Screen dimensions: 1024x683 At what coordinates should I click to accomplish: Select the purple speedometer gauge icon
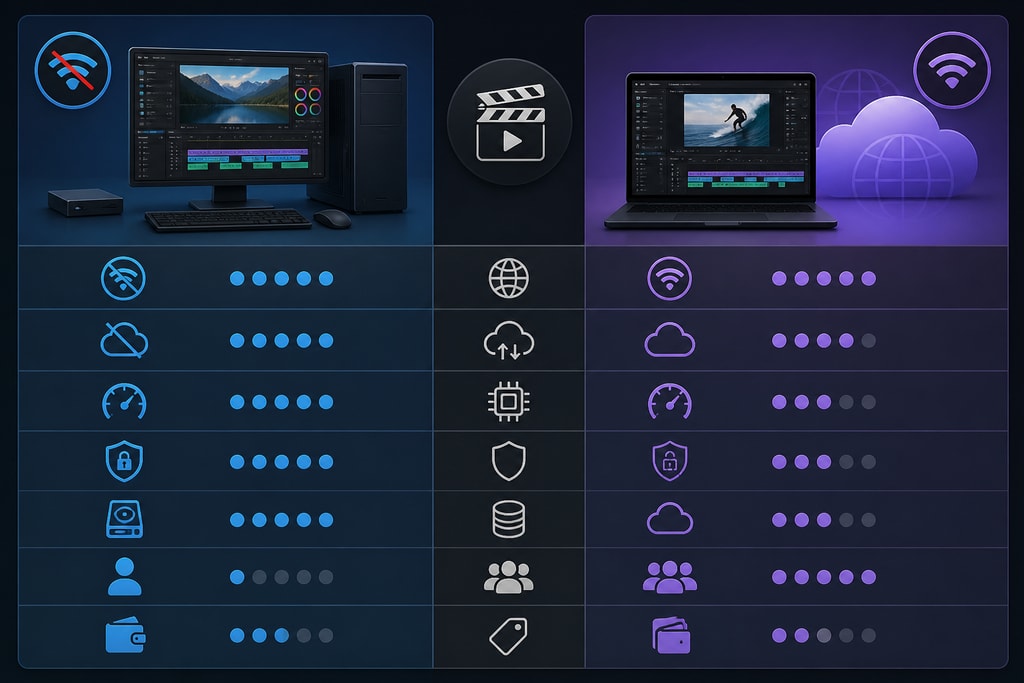pyautogui.click(x=669, y=402)
